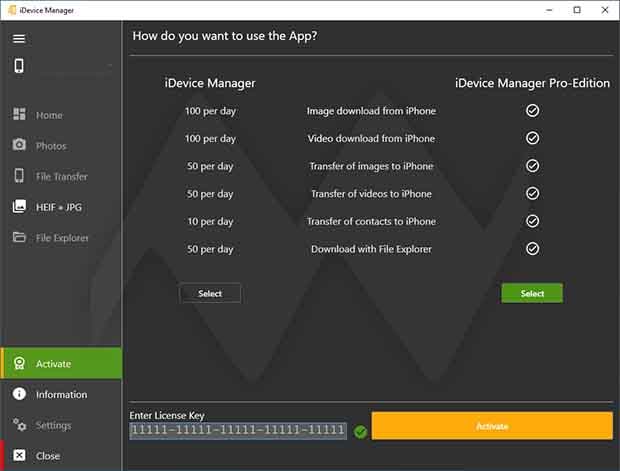
Task: Switch to the HEIF JPG converter
Action: pos(61,207)
